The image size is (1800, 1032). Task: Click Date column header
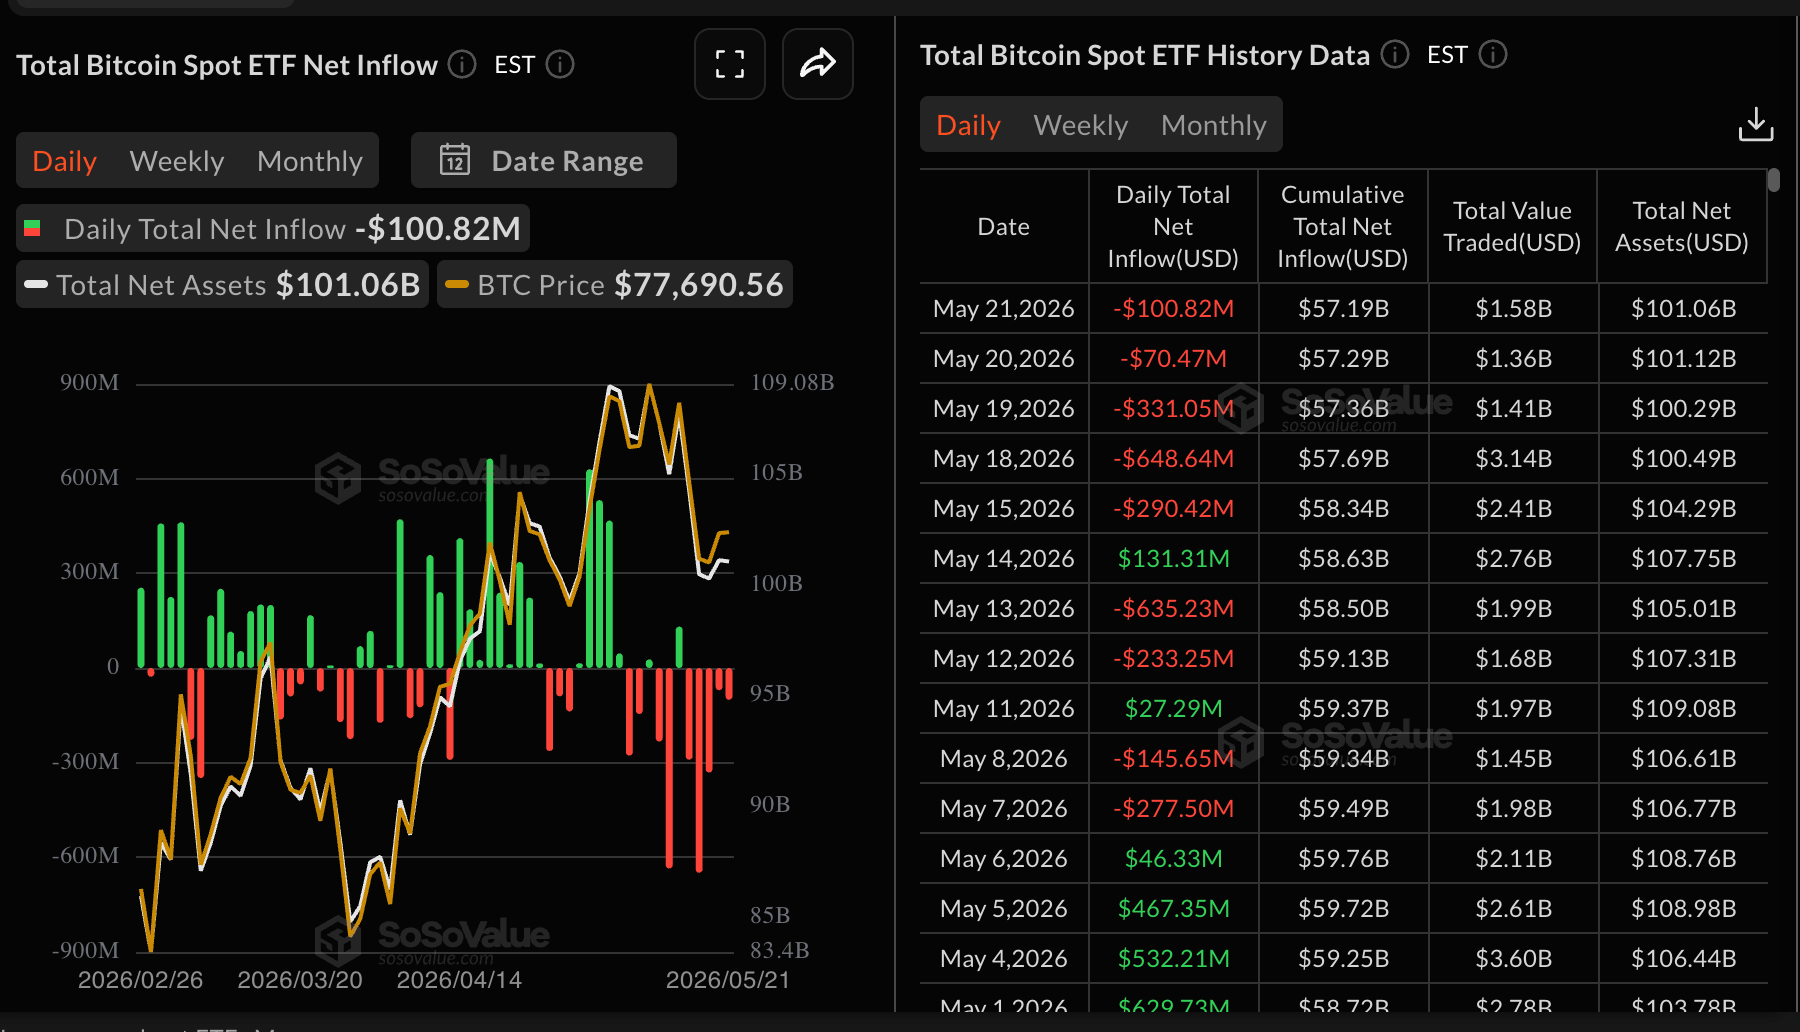[1004, 227]
